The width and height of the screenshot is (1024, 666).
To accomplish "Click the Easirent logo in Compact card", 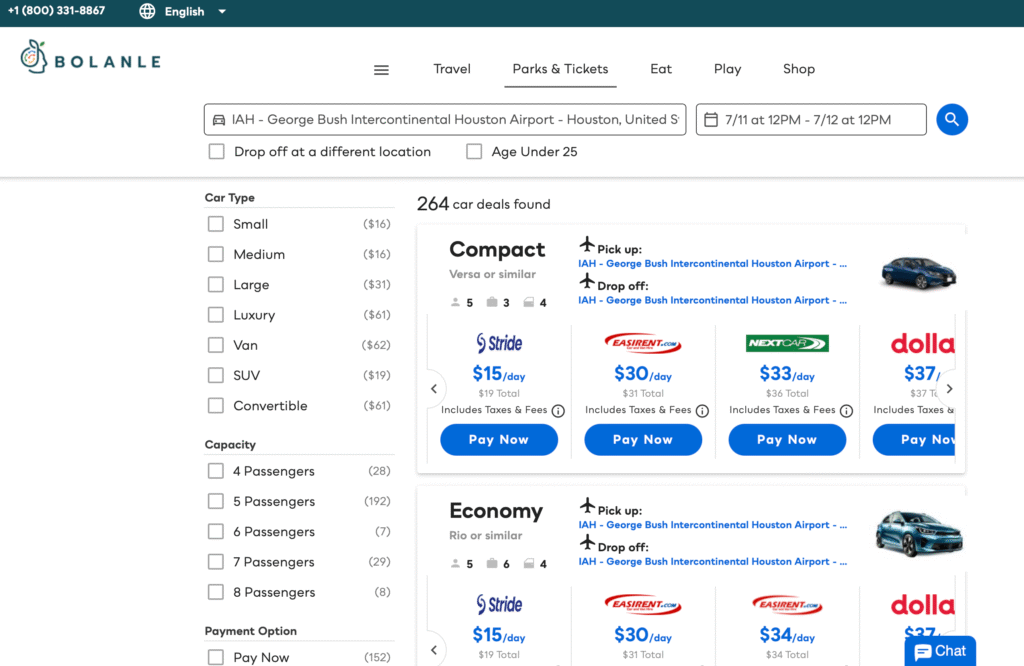I will pyautogui.click(x=643, y=343).
